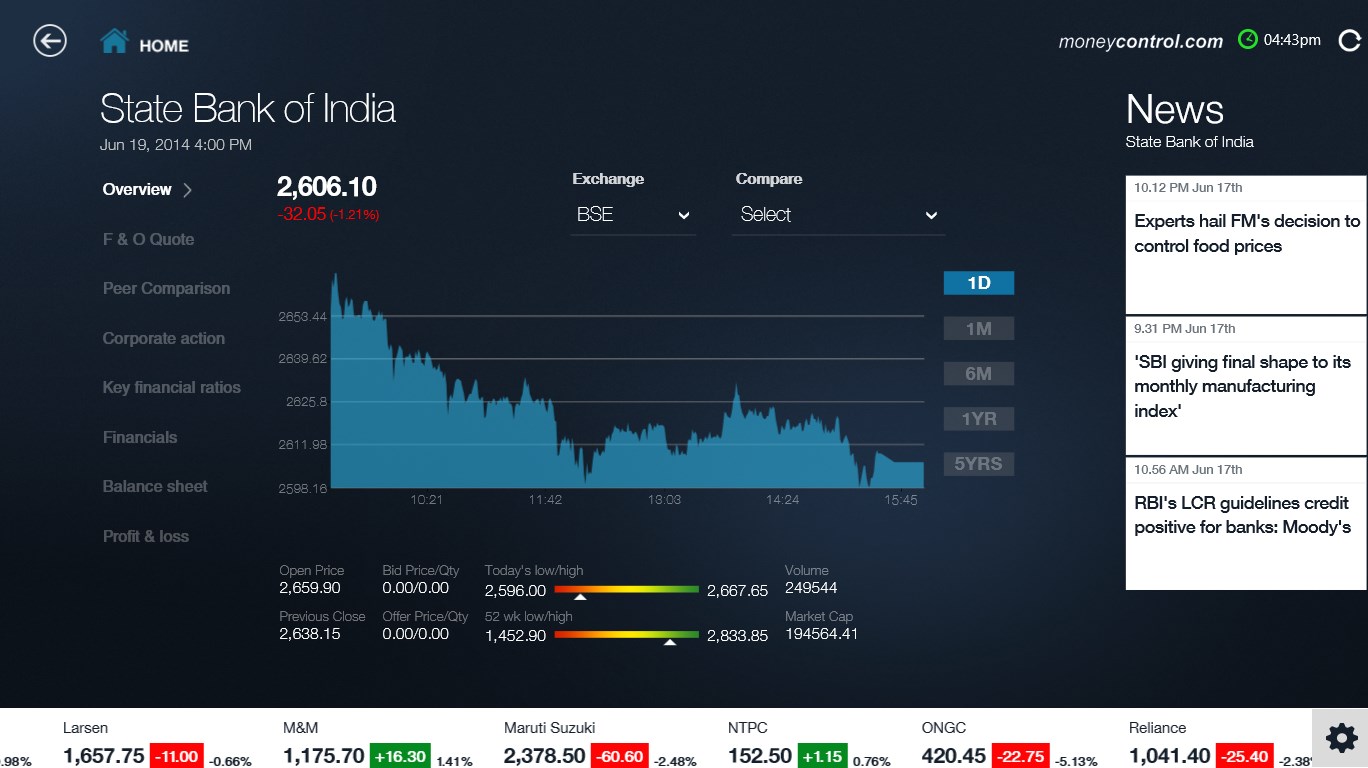This screenshot has height=768, width=1368.
Task: Go to Peer Comparison section
Action: pos(166,288)
